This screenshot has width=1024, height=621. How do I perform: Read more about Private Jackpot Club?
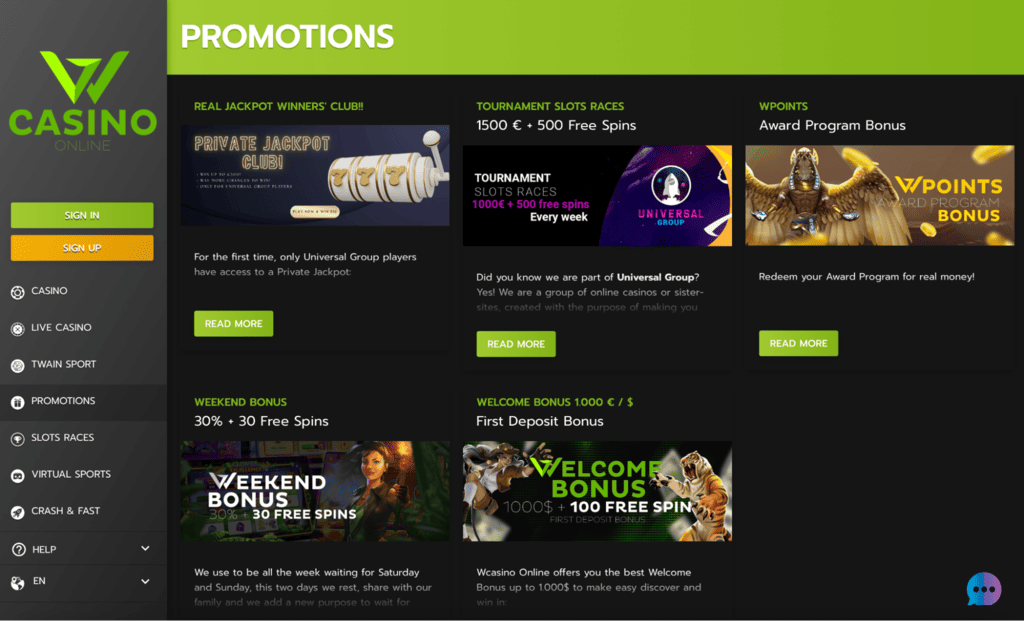coord(234,323)
